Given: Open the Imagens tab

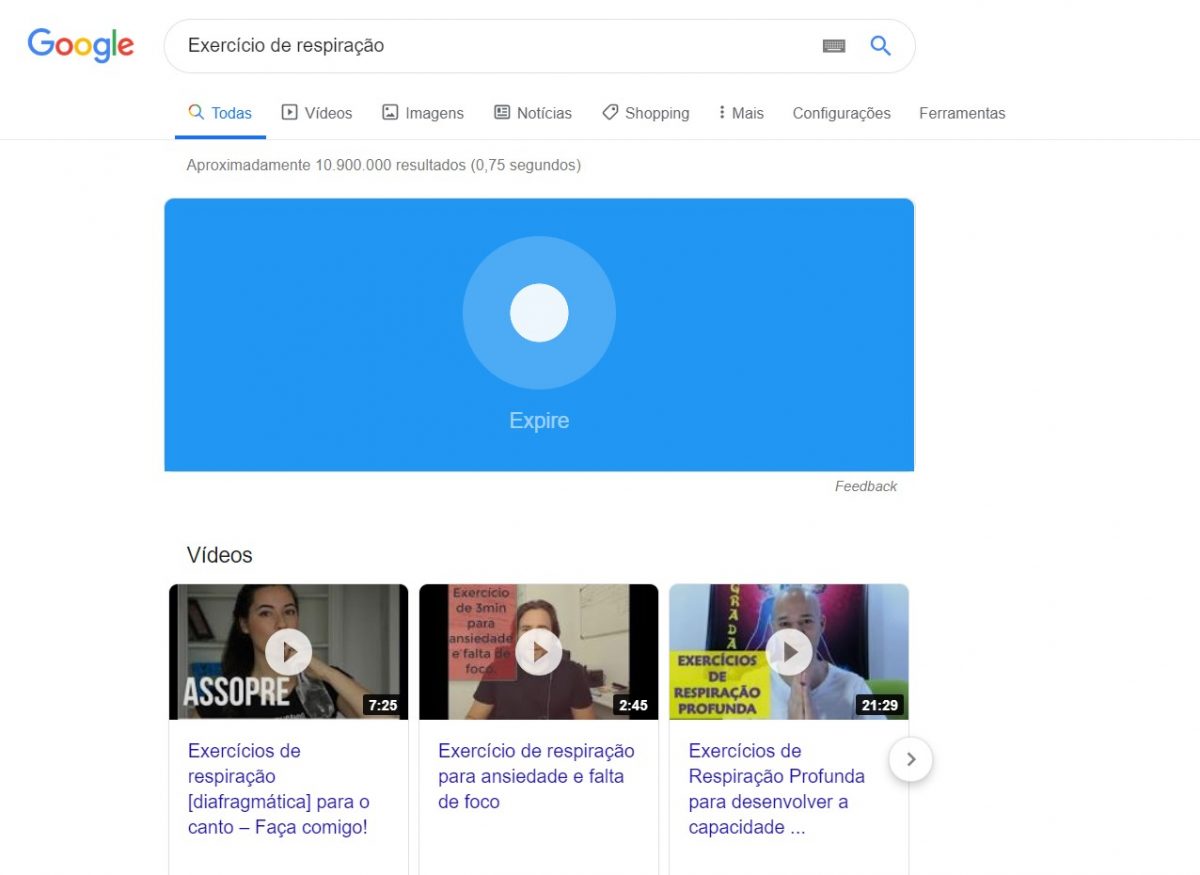Looking at the screenshot, I should click(x=423, y=113).
